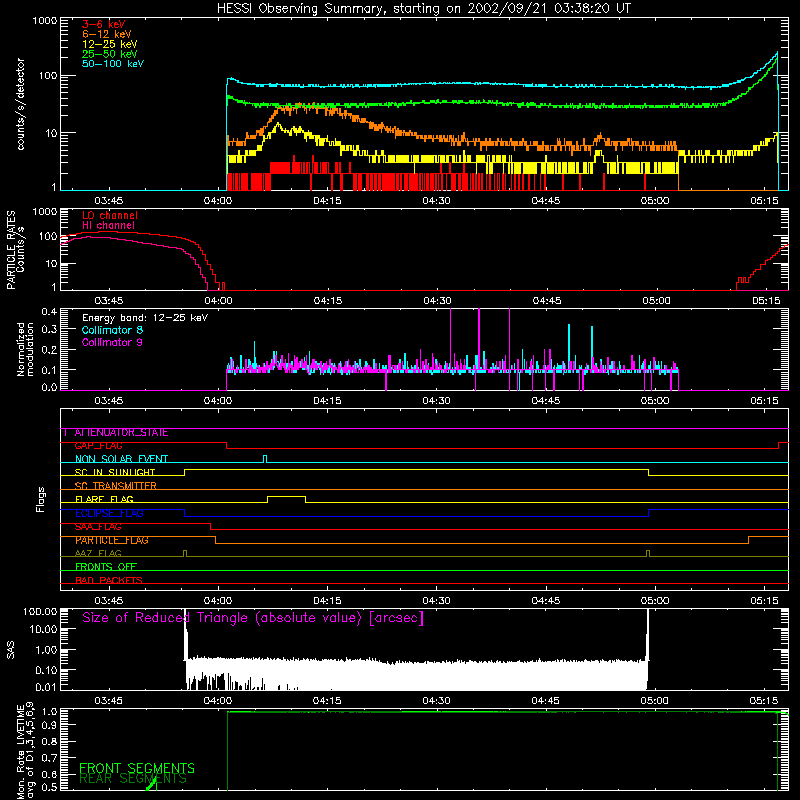
Task: Click the PARTICLE_FLAG label
Action: [x=112, y=540]
